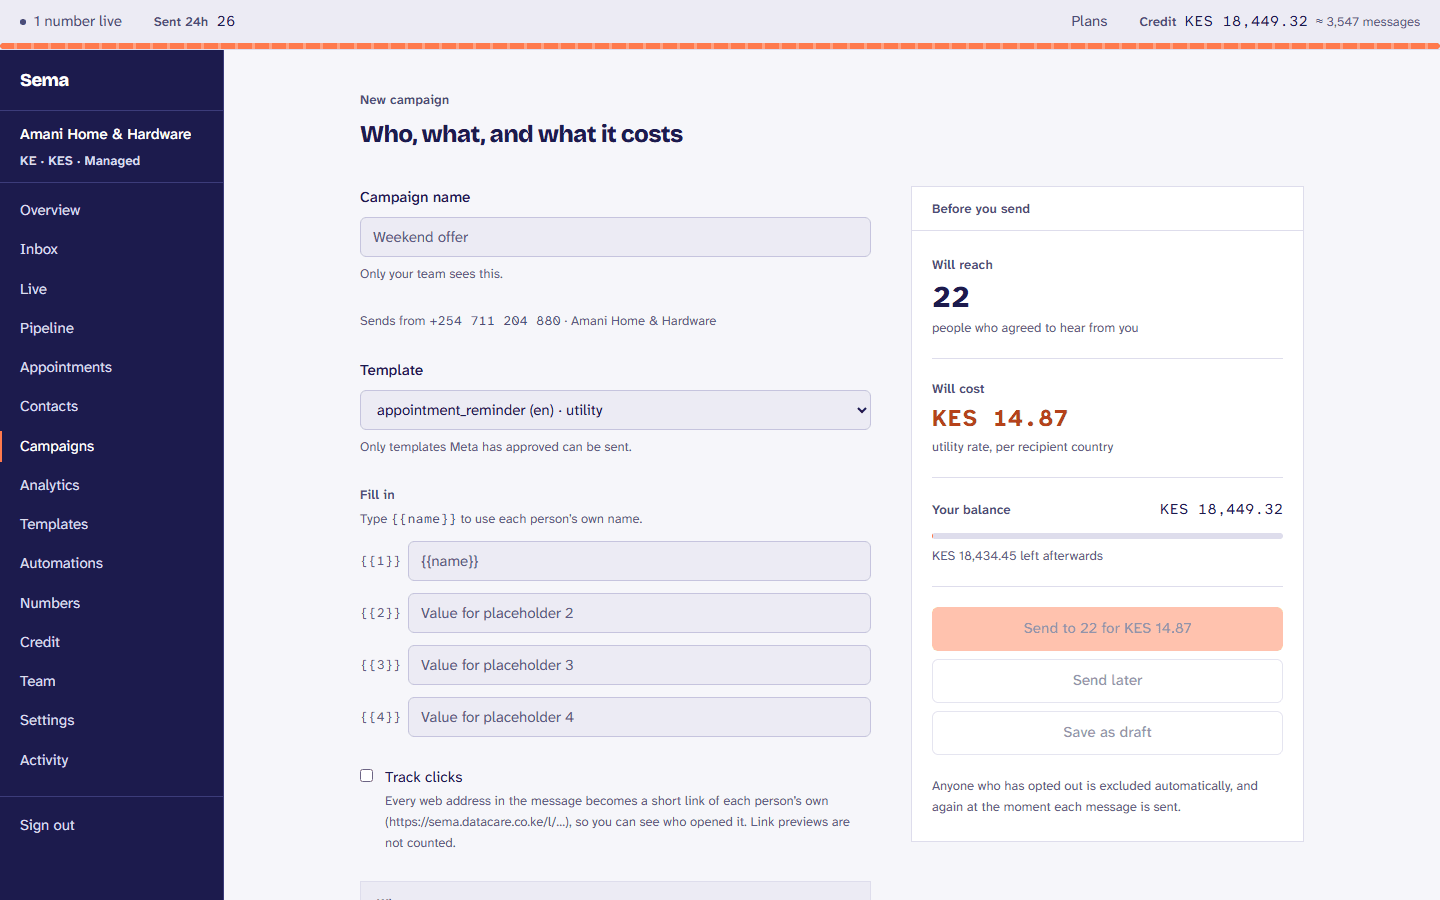Select Campaigns in the sidebar
The height and width of the screenshot is (900, 1440).
112,446
